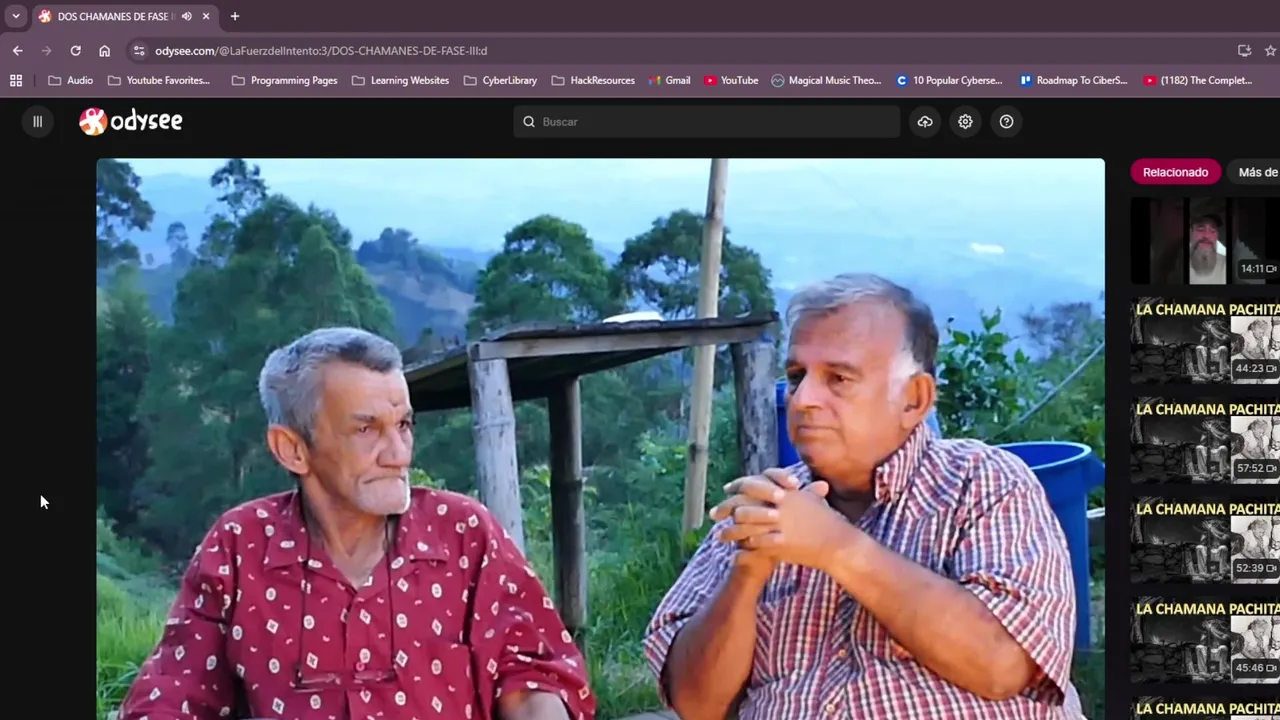This screenshot has height=720, width=1280.
Task: Open the Youtube Favorites bookmarks folder
Action: (159, 80)
